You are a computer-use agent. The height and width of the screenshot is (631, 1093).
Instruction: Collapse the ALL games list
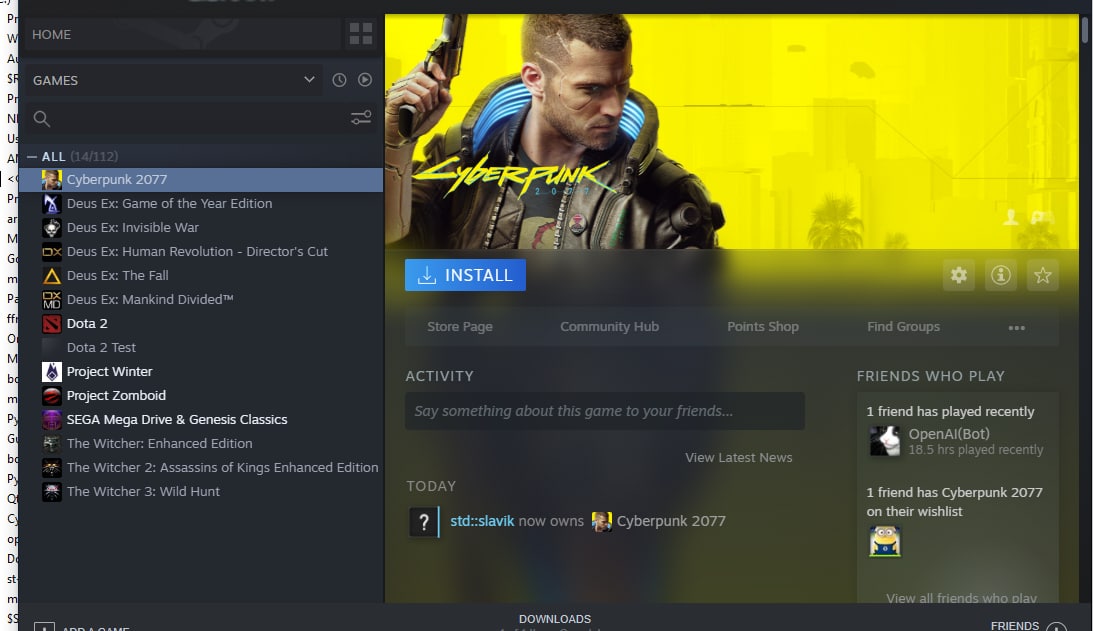[32, 156]
